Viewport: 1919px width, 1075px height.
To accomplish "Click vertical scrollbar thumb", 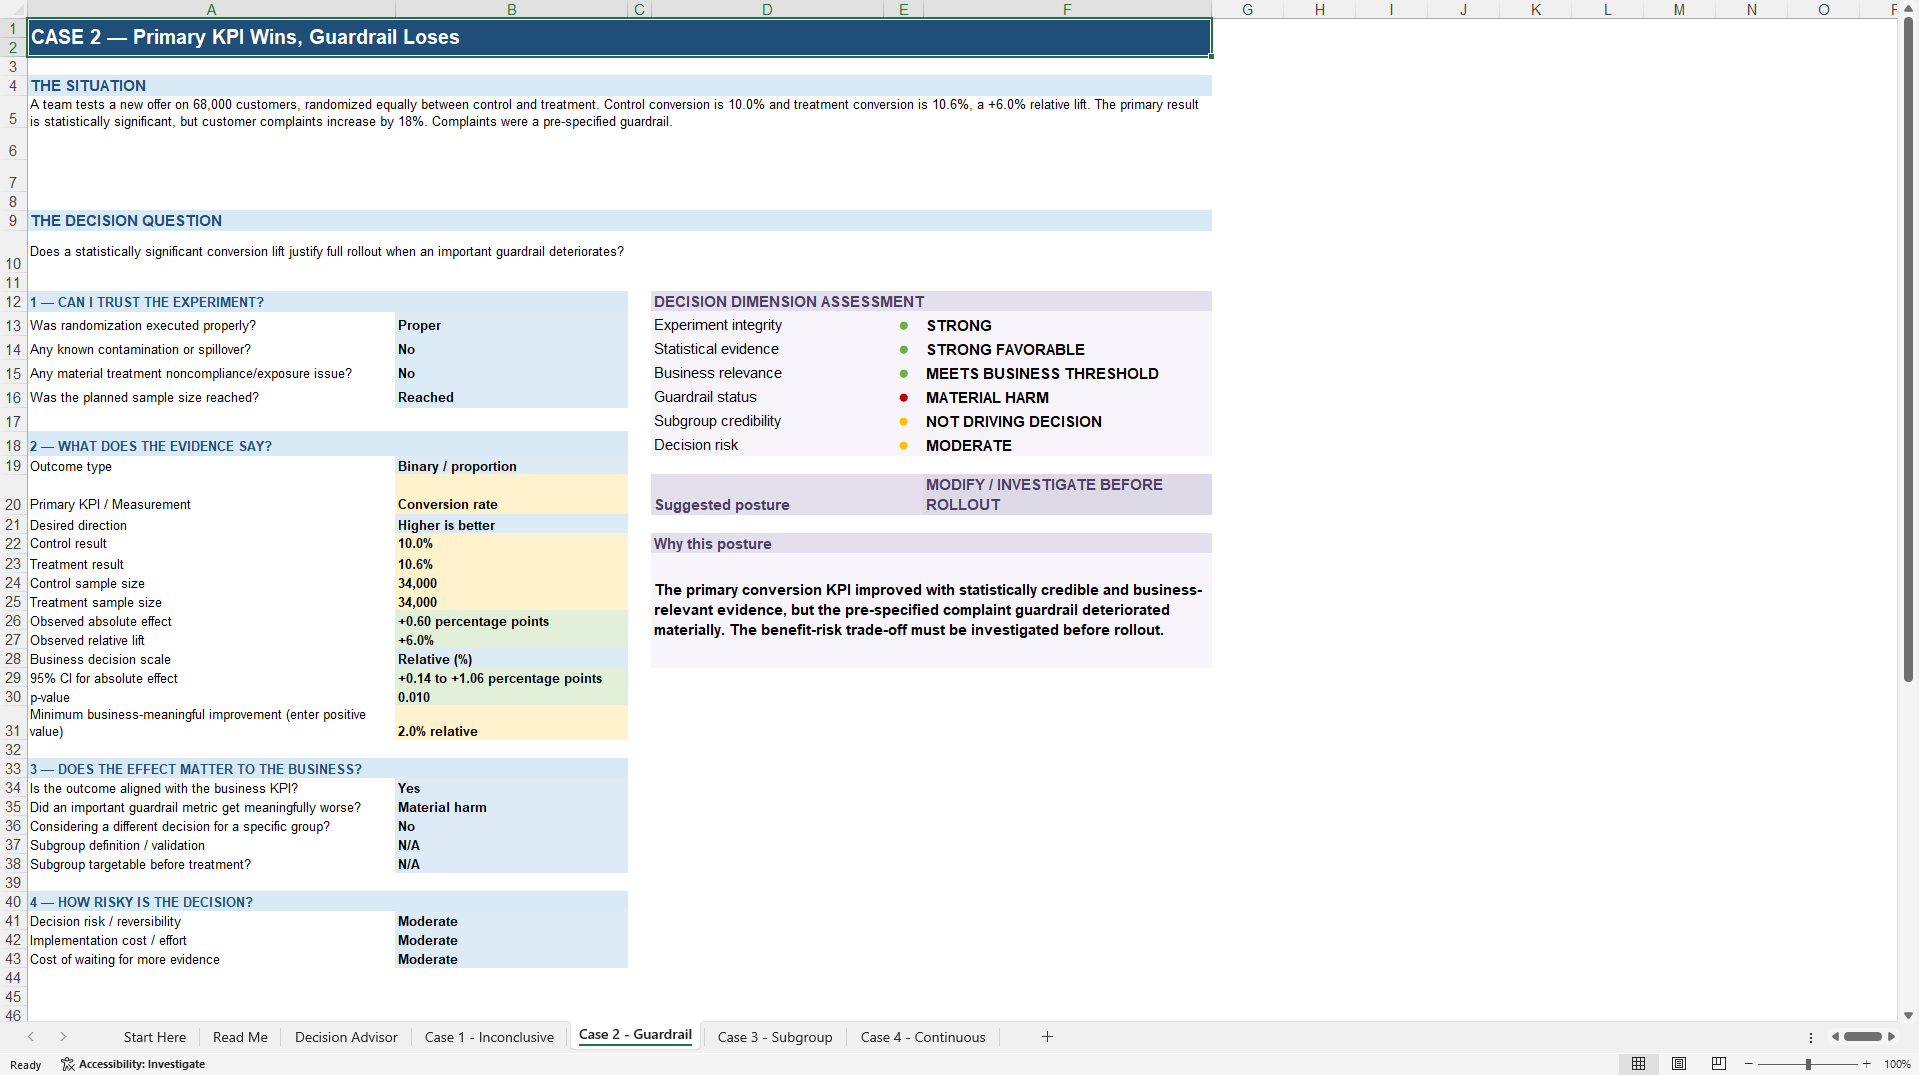I will [1908, 350].
